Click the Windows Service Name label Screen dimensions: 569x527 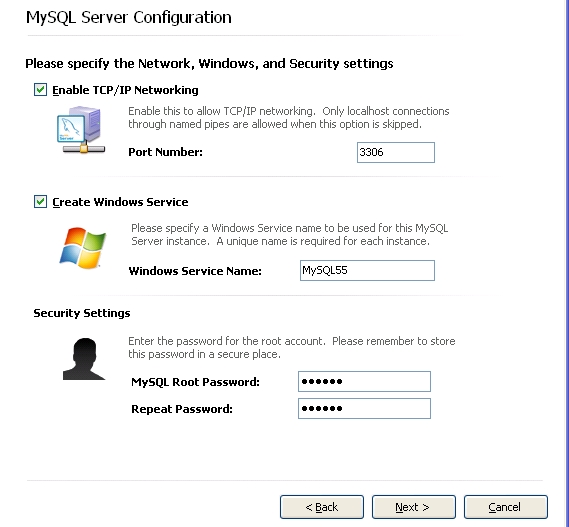(x=195, y=271)
